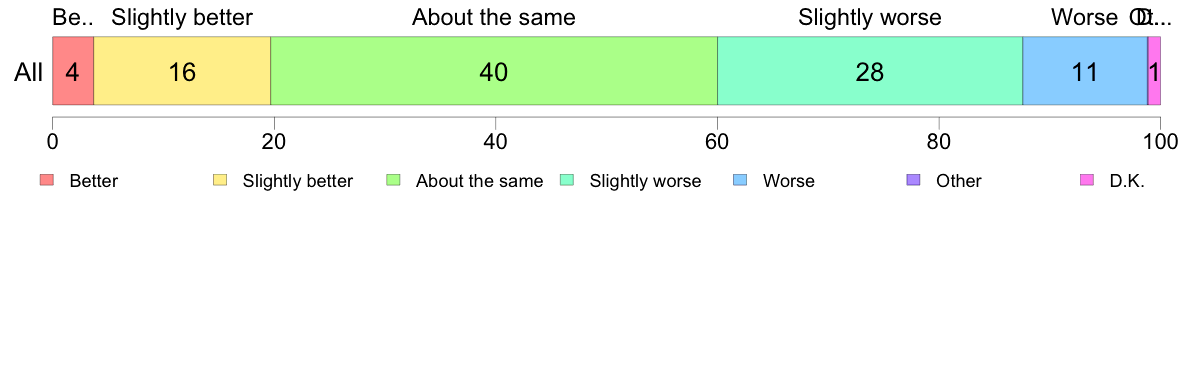Click the All row label
The height and width of the screenshot is (368, 1188).
click(x=29, y=73)
